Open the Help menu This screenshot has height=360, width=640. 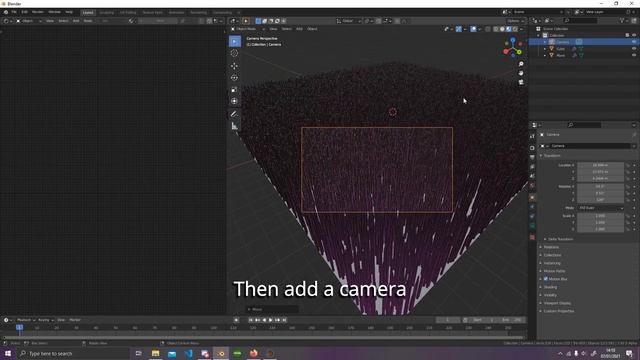pos(69,12)
